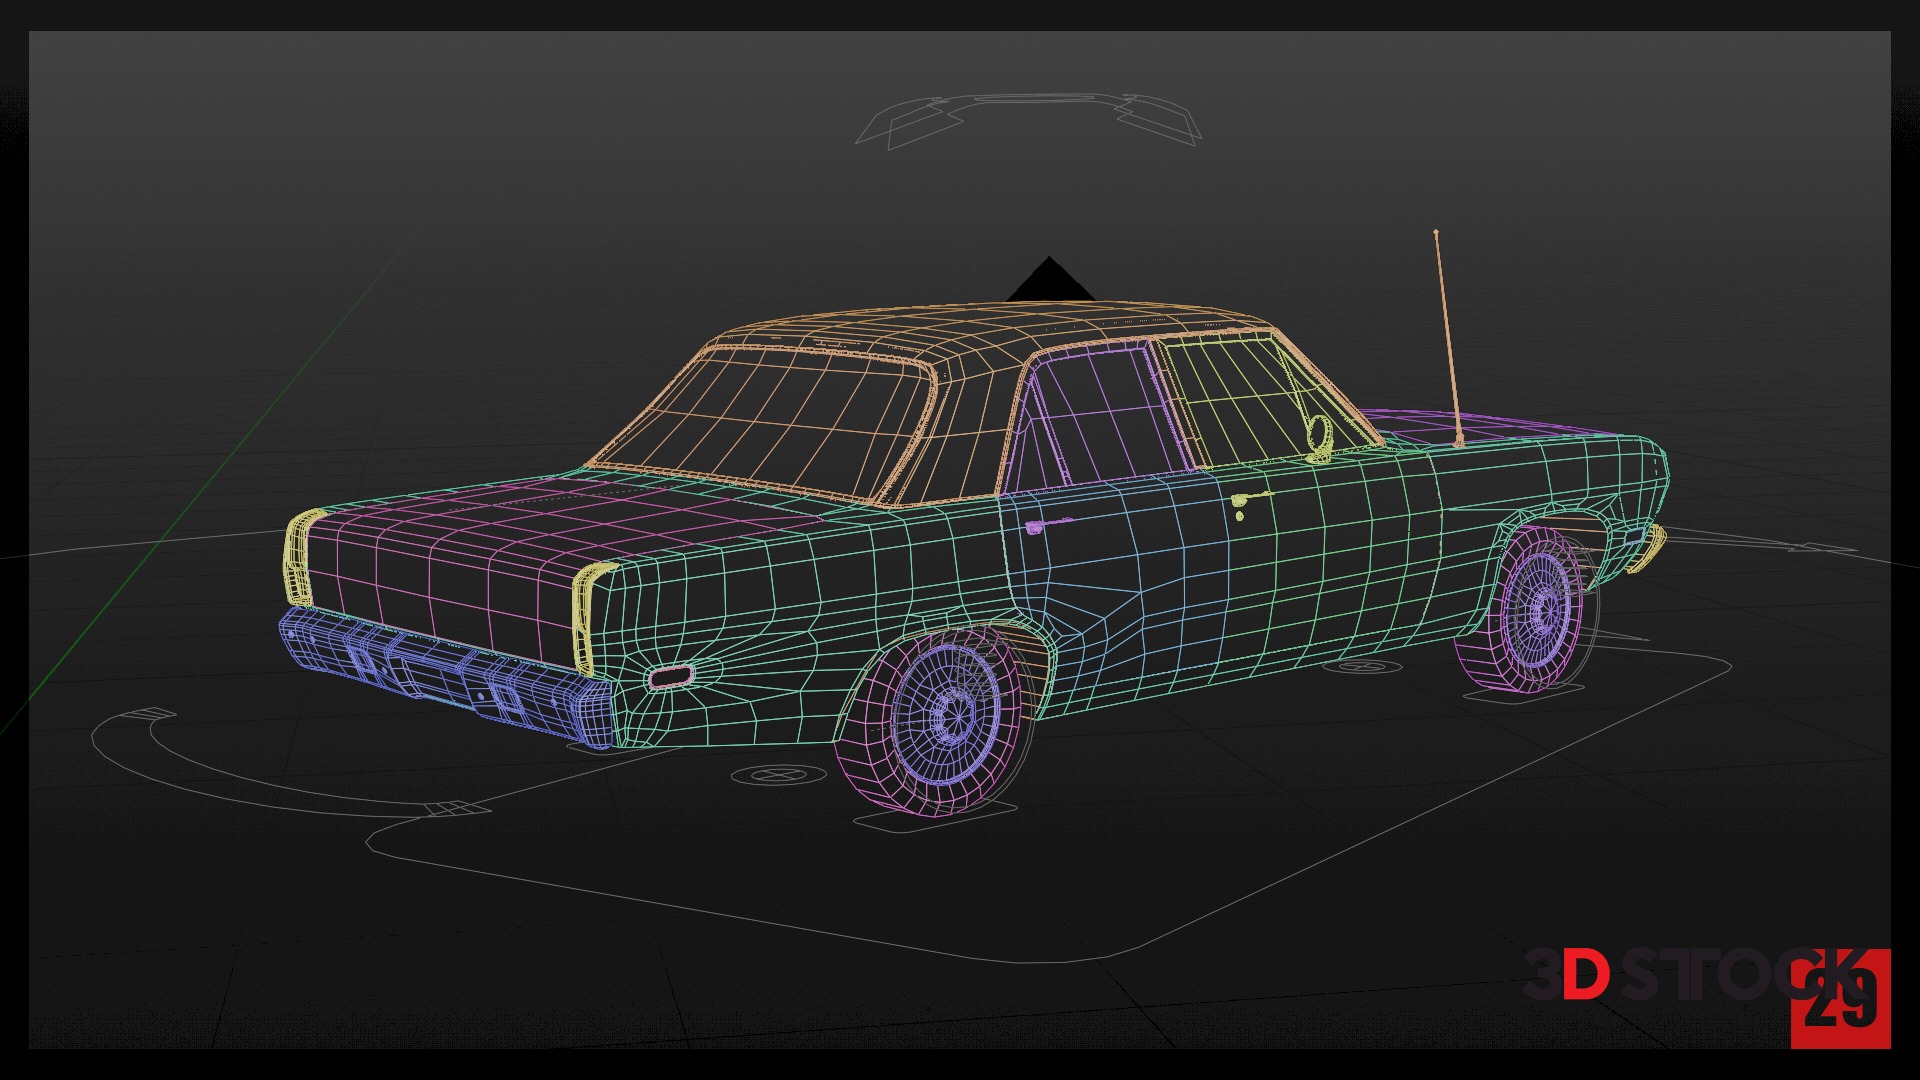The height and width of the screenshot is (1080, 1920).
Task: Pick the circular ground control under rear axle
Action: (781, 775)
